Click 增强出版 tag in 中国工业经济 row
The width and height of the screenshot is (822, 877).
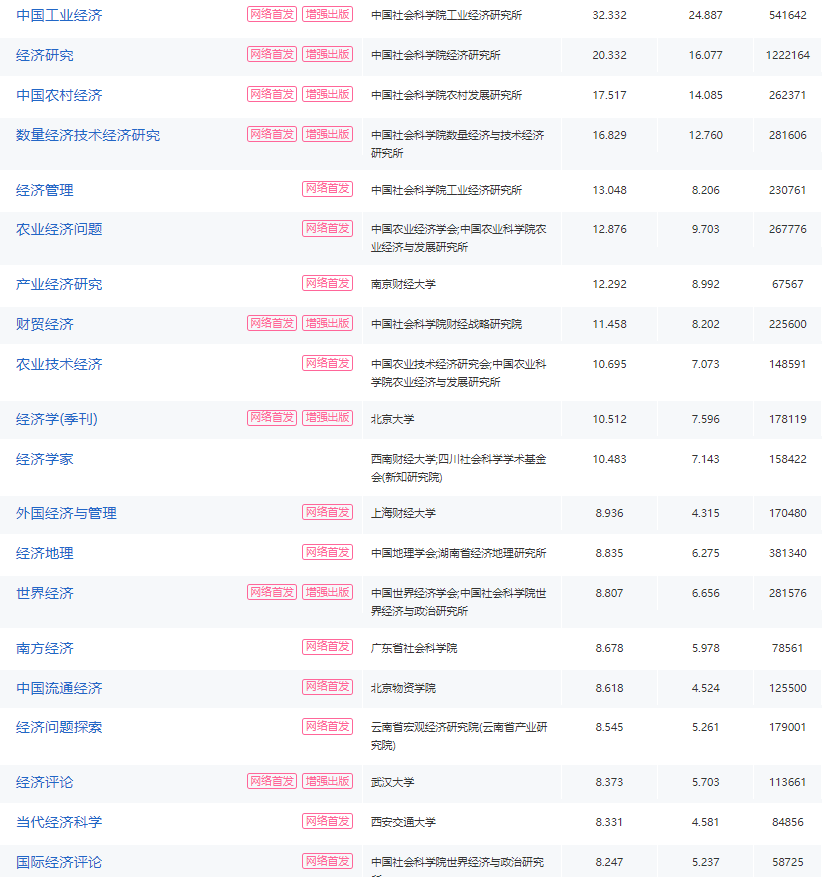tap(328, 15)
